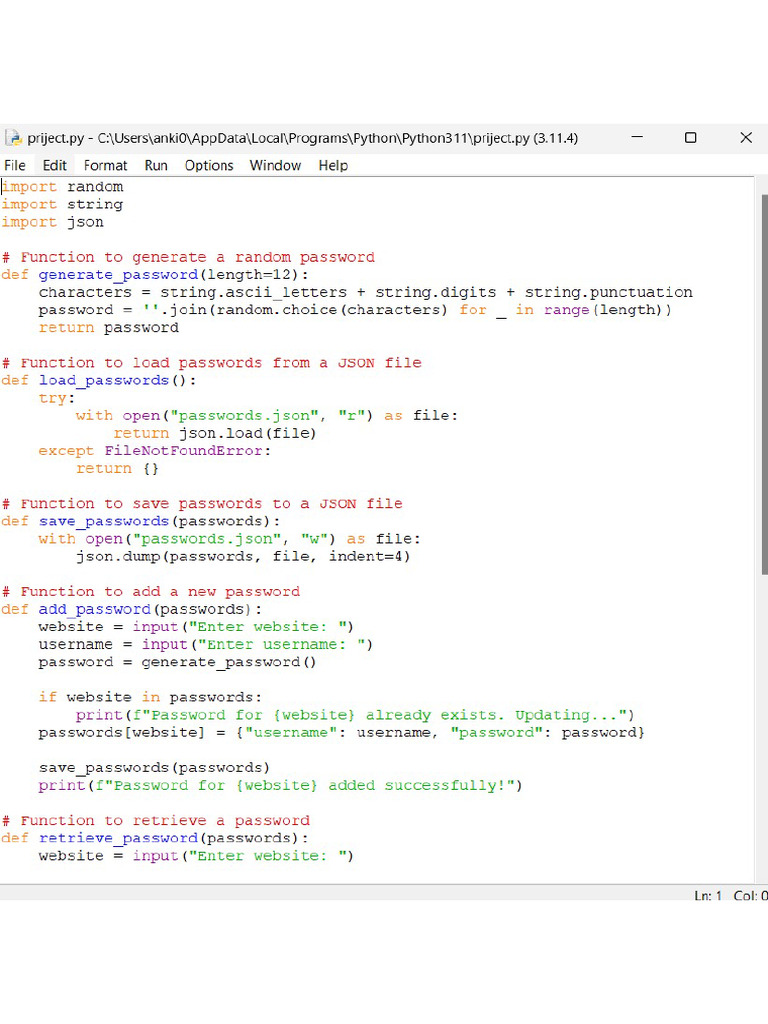Place cursor on the 'import random' line
This screenshot has width=768, height=1024.
[x=62, y=187]
